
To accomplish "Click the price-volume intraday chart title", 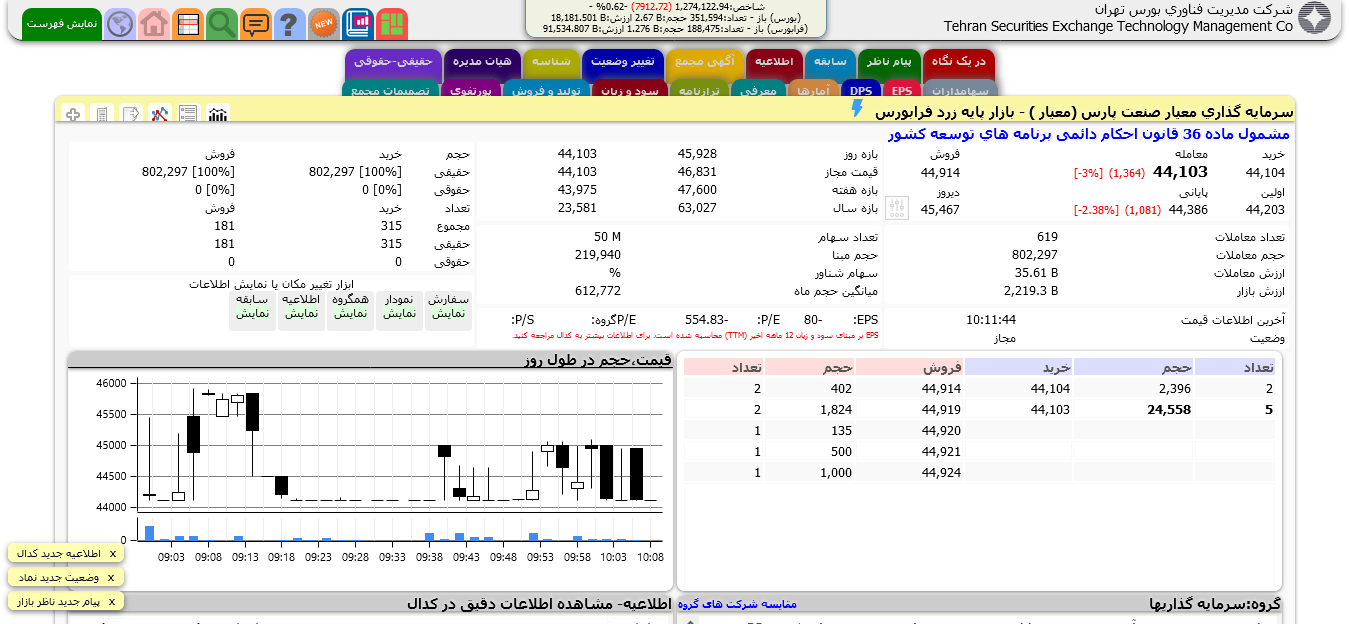I will tap(598, 360).
